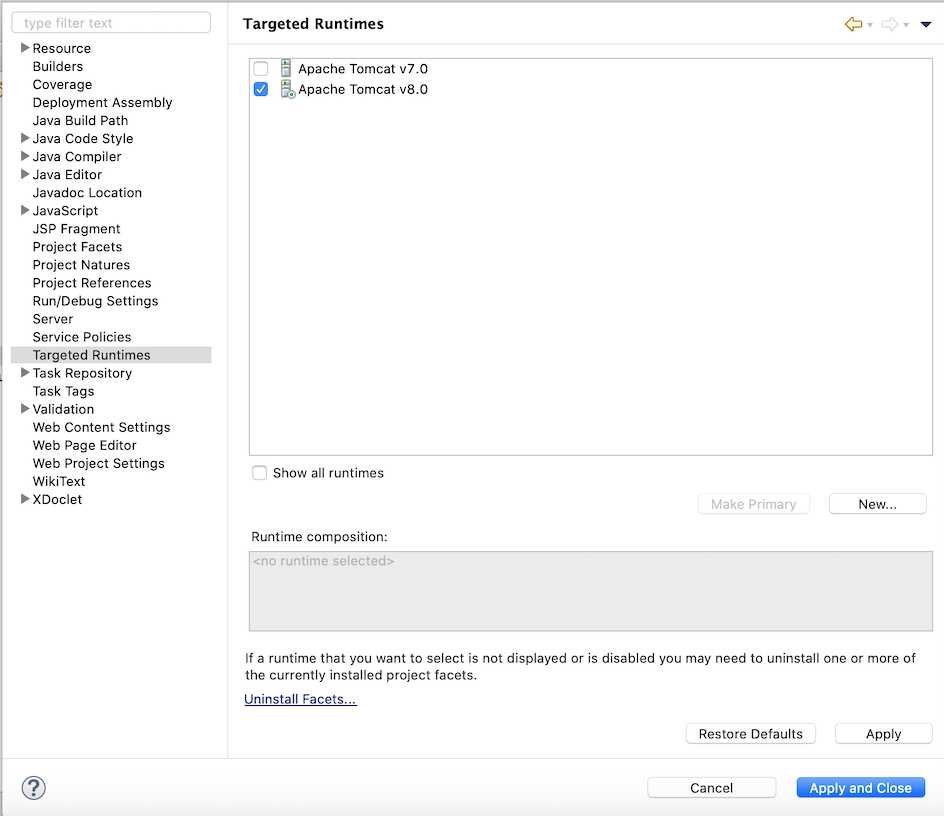Select the XDoclet label

57,499
